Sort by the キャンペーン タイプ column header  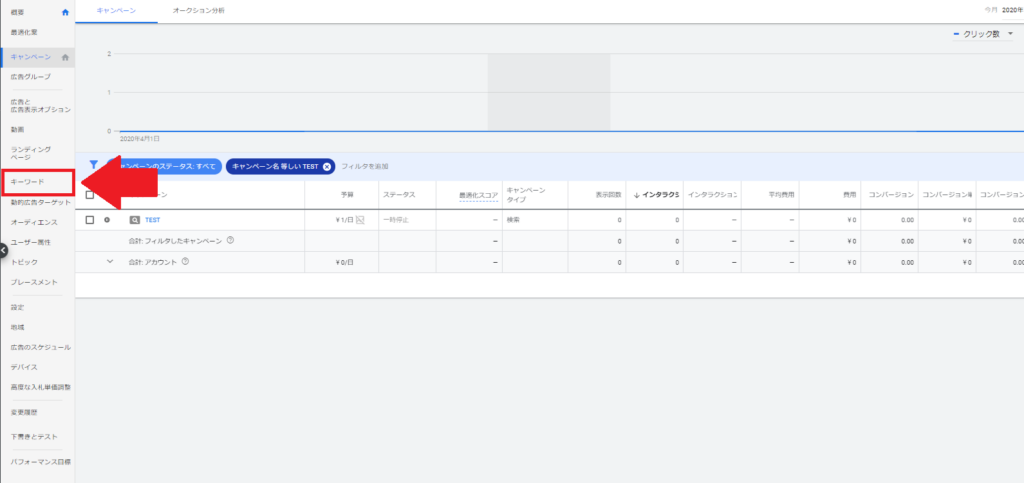point(526,195)
